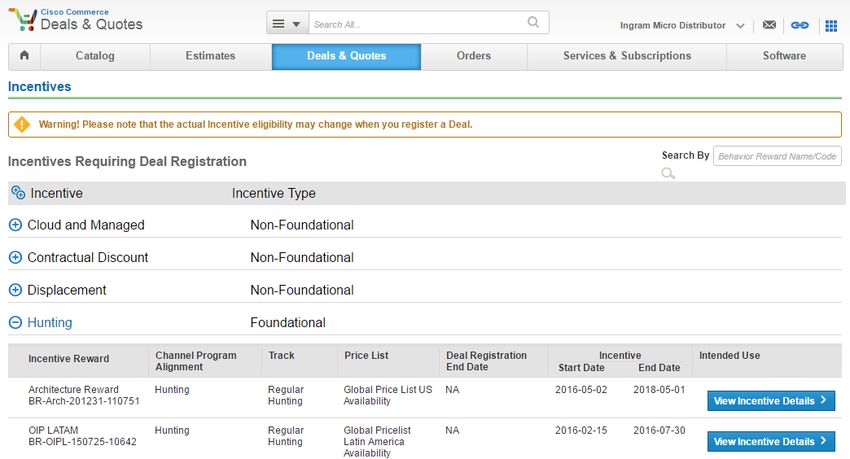Click the Cisco Commerce cart logo
850x459 pixels.
tap(23, 20)
